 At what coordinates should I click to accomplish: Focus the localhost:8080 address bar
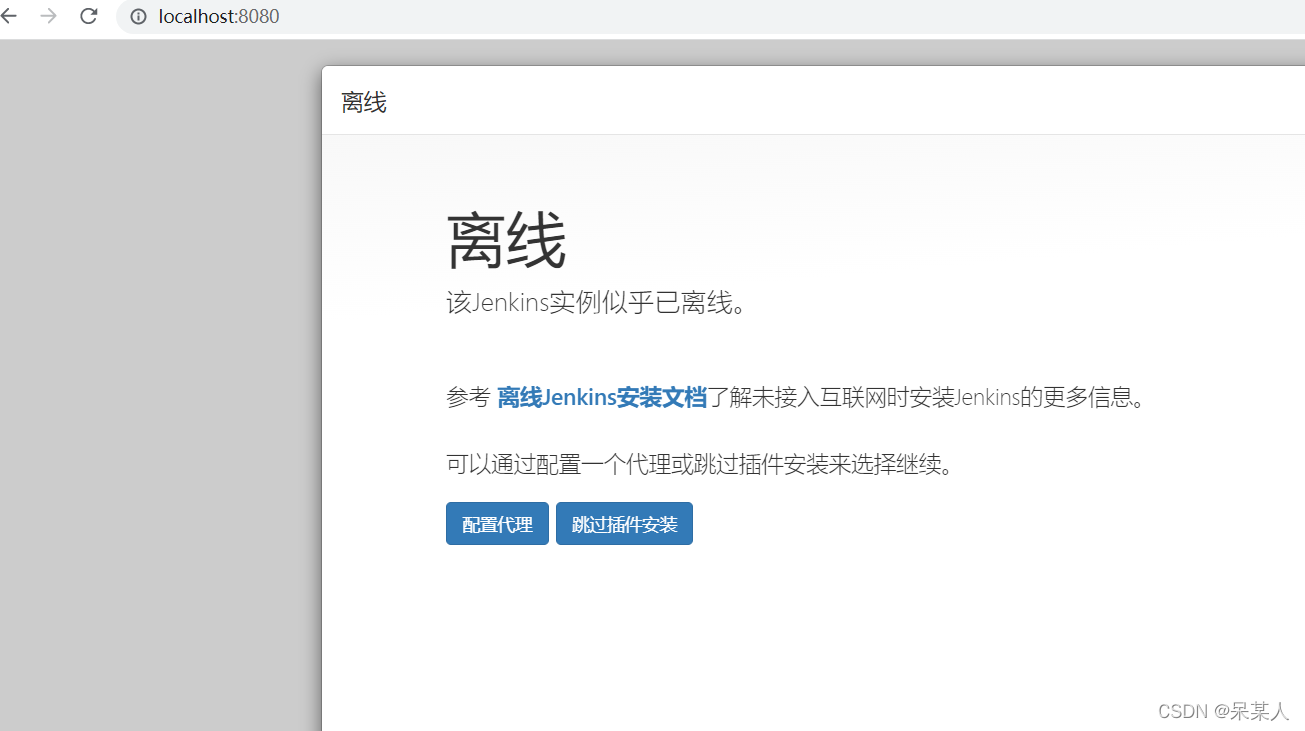pos(710,16)
